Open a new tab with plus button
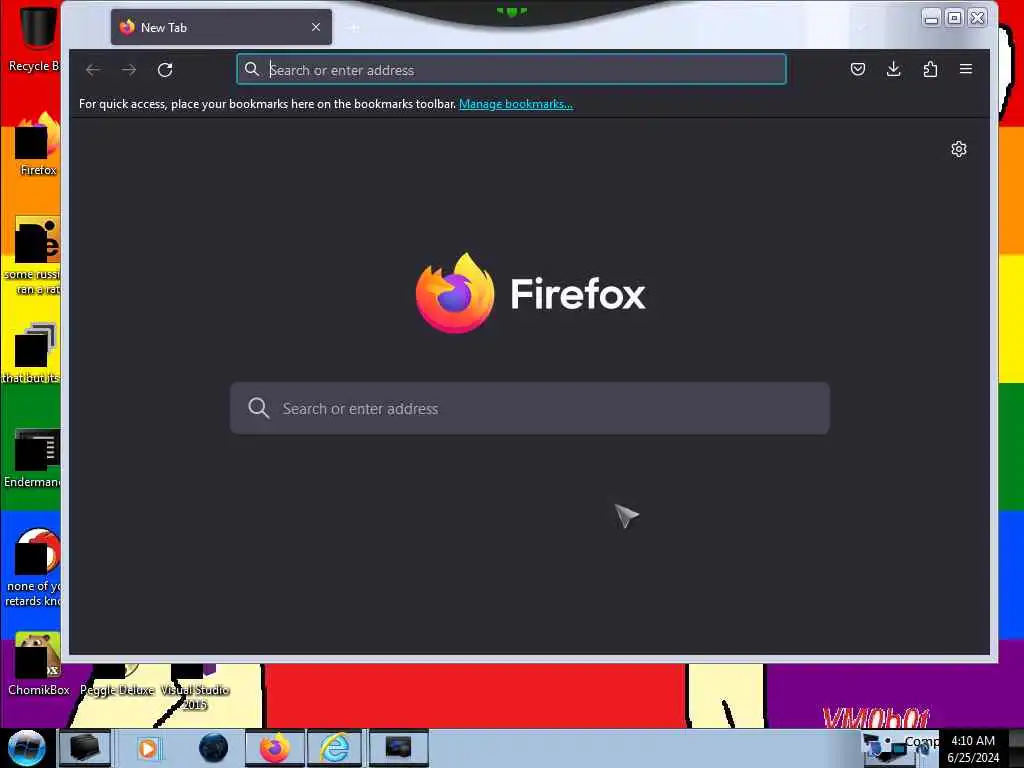This screenshot has height=768, width=1024. click(354, 28)
